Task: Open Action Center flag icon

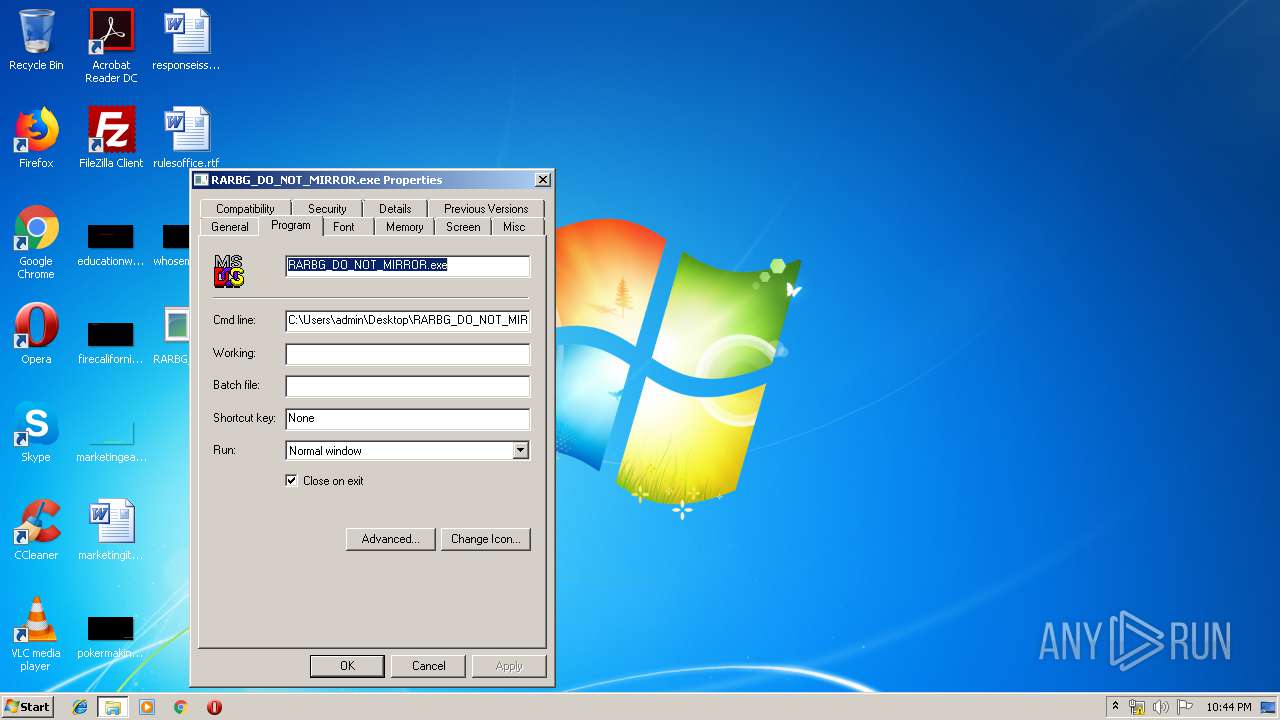Action: coord(1185,707)
